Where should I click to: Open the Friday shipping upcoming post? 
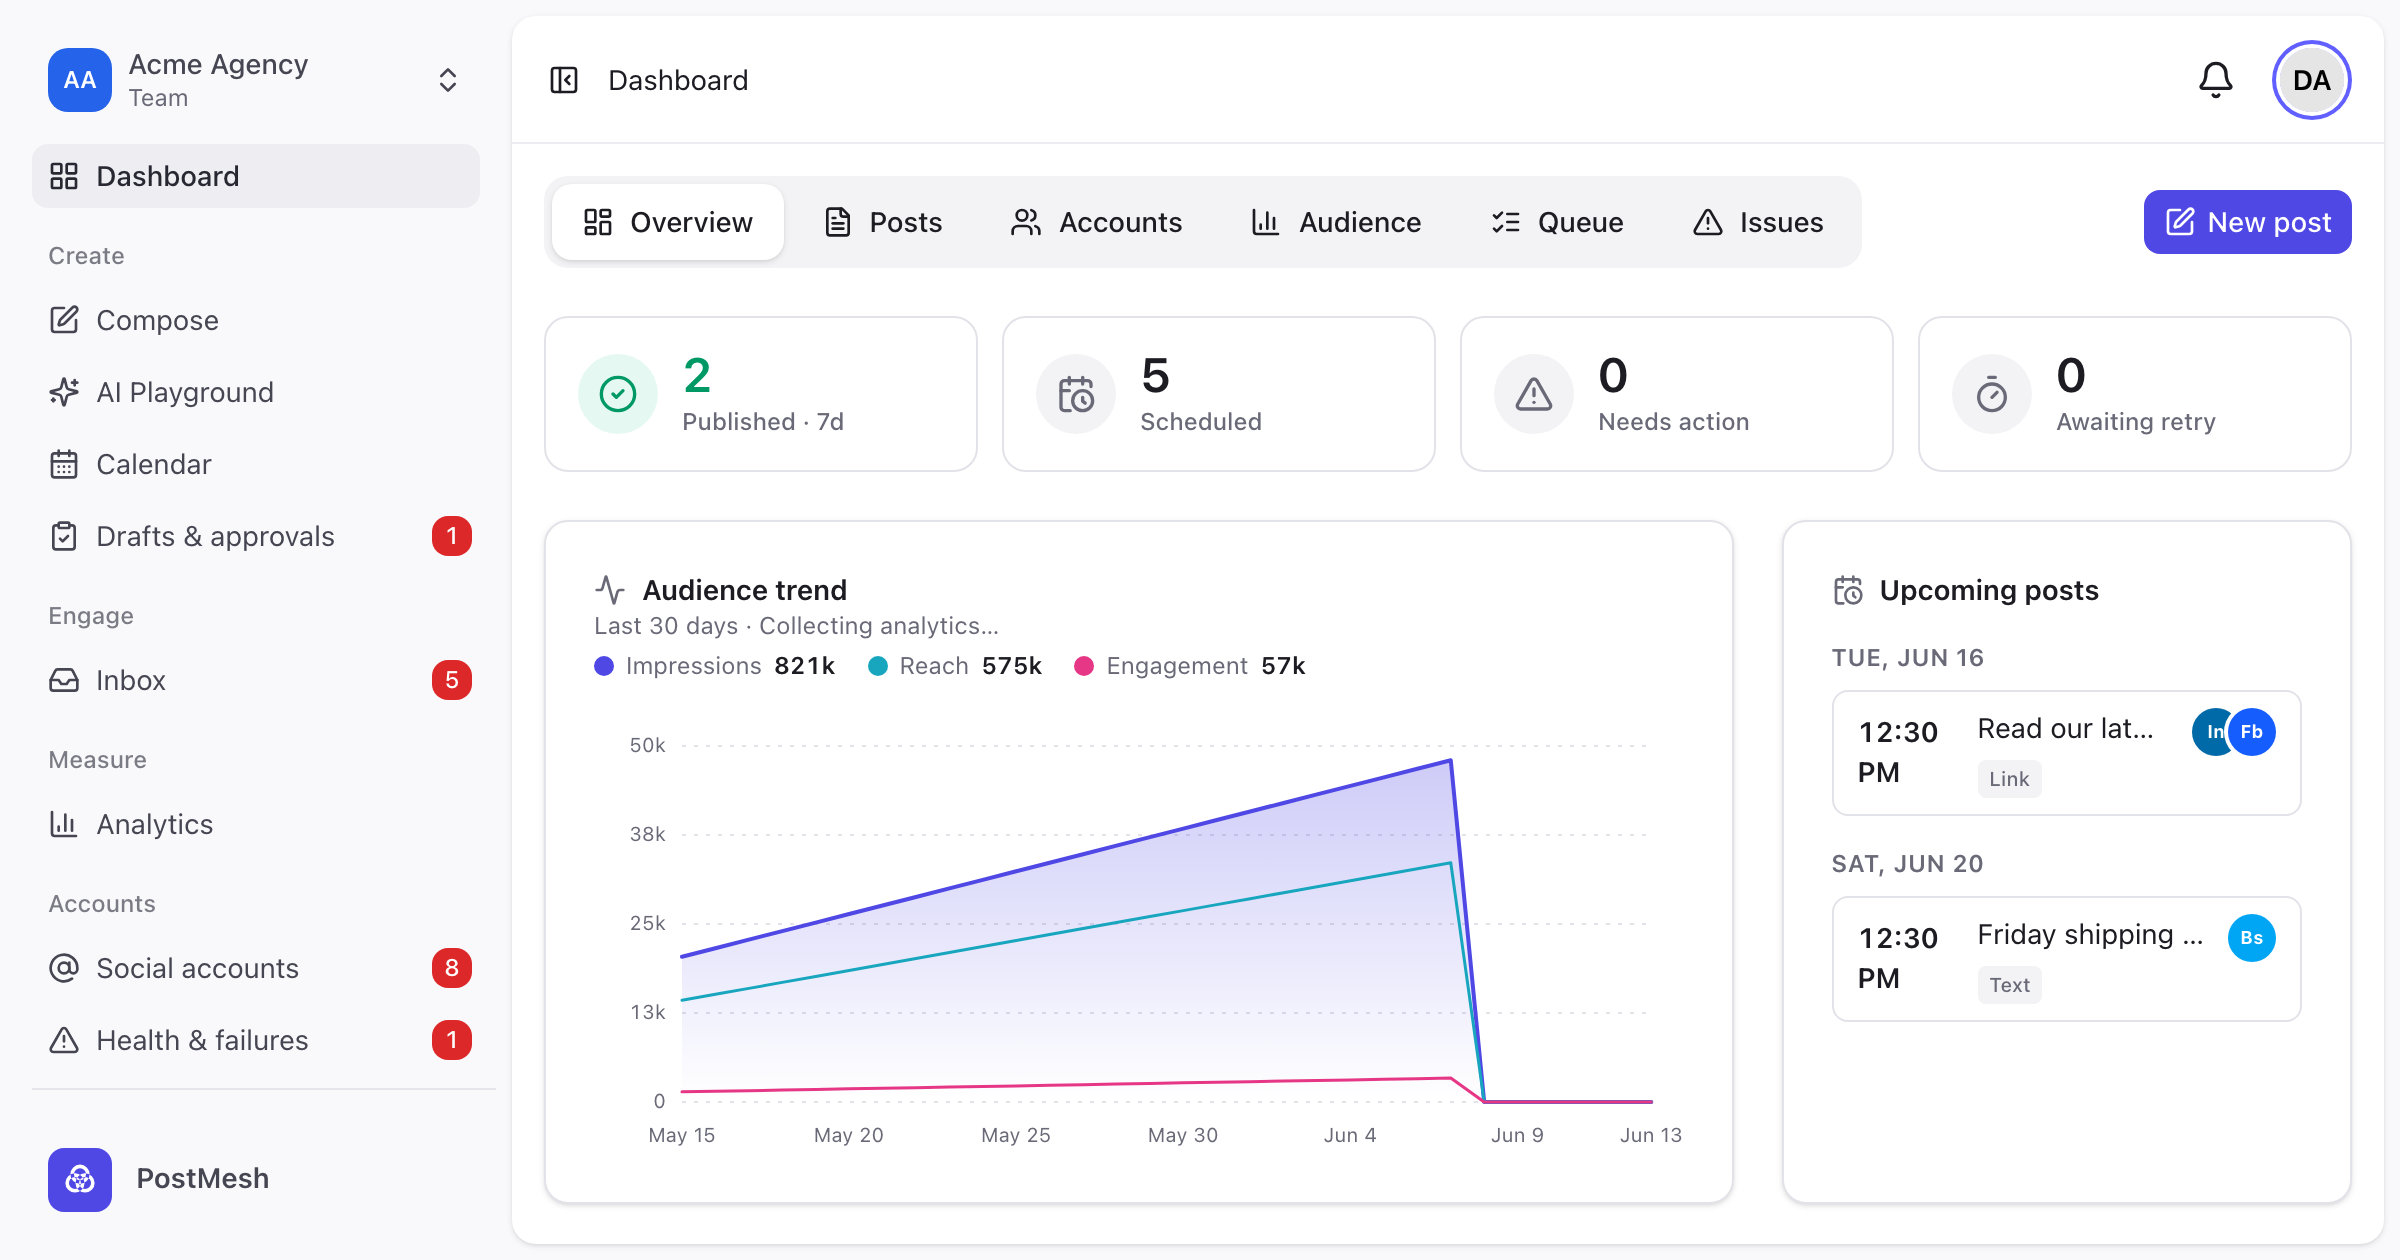pos(2067,959)
